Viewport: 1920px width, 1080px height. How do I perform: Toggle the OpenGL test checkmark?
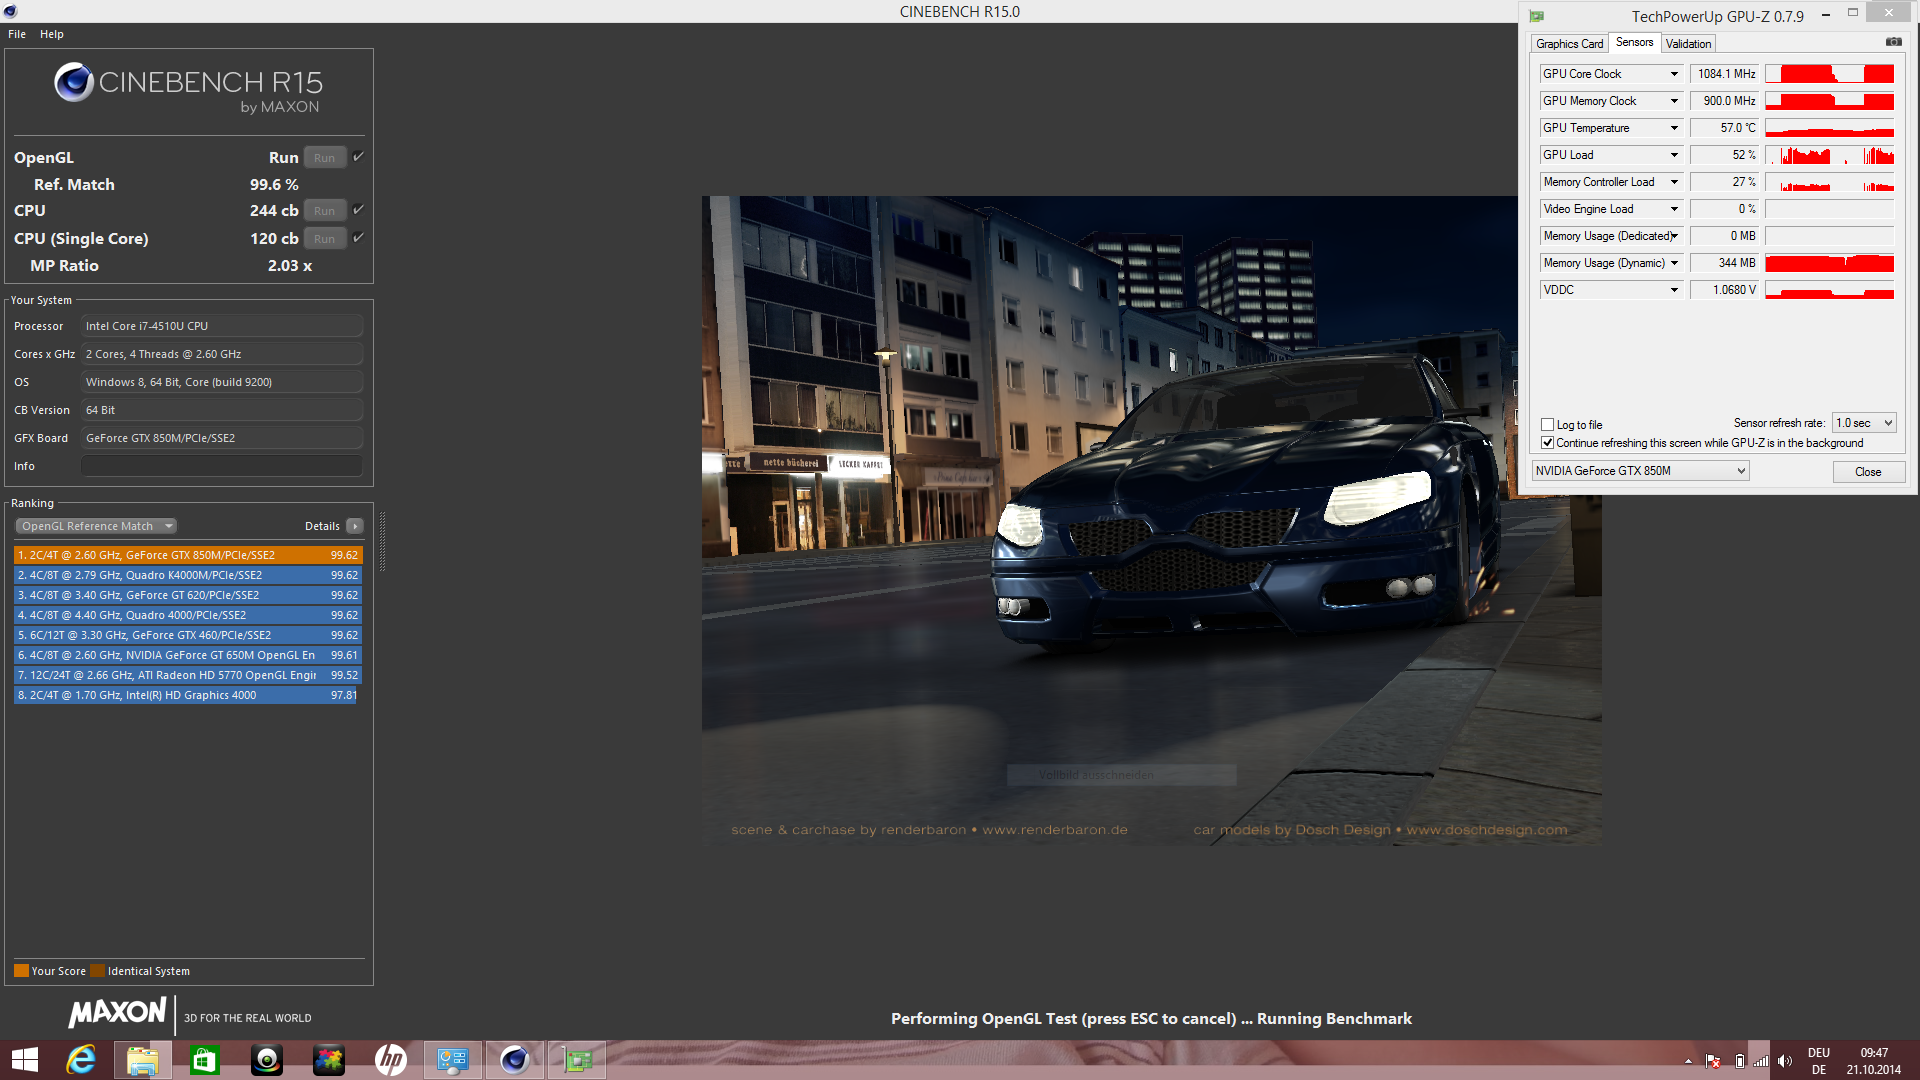358,157
